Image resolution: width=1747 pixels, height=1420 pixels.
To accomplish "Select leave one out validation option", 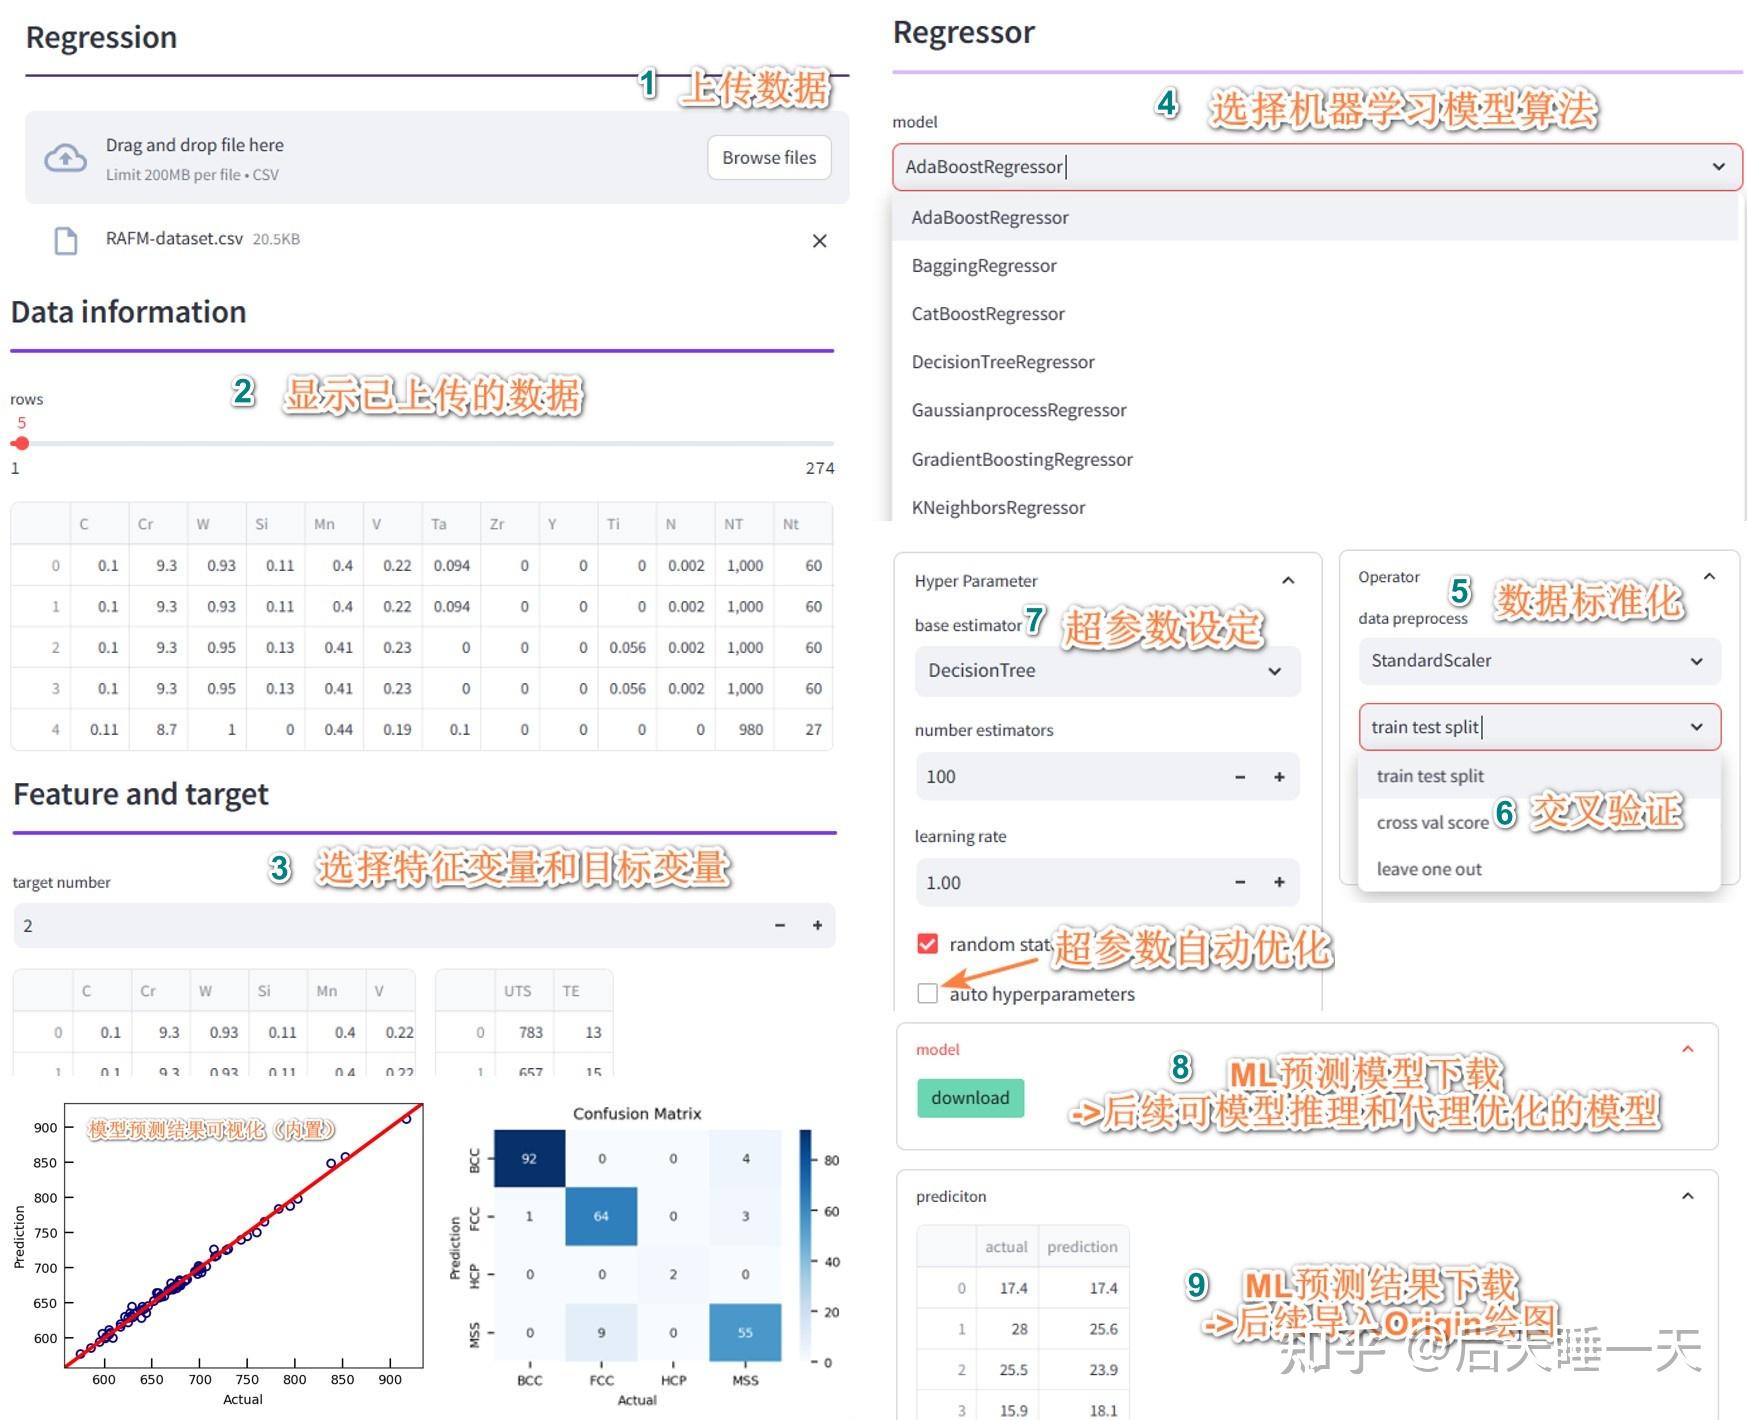I will (x=1427, y=868).
